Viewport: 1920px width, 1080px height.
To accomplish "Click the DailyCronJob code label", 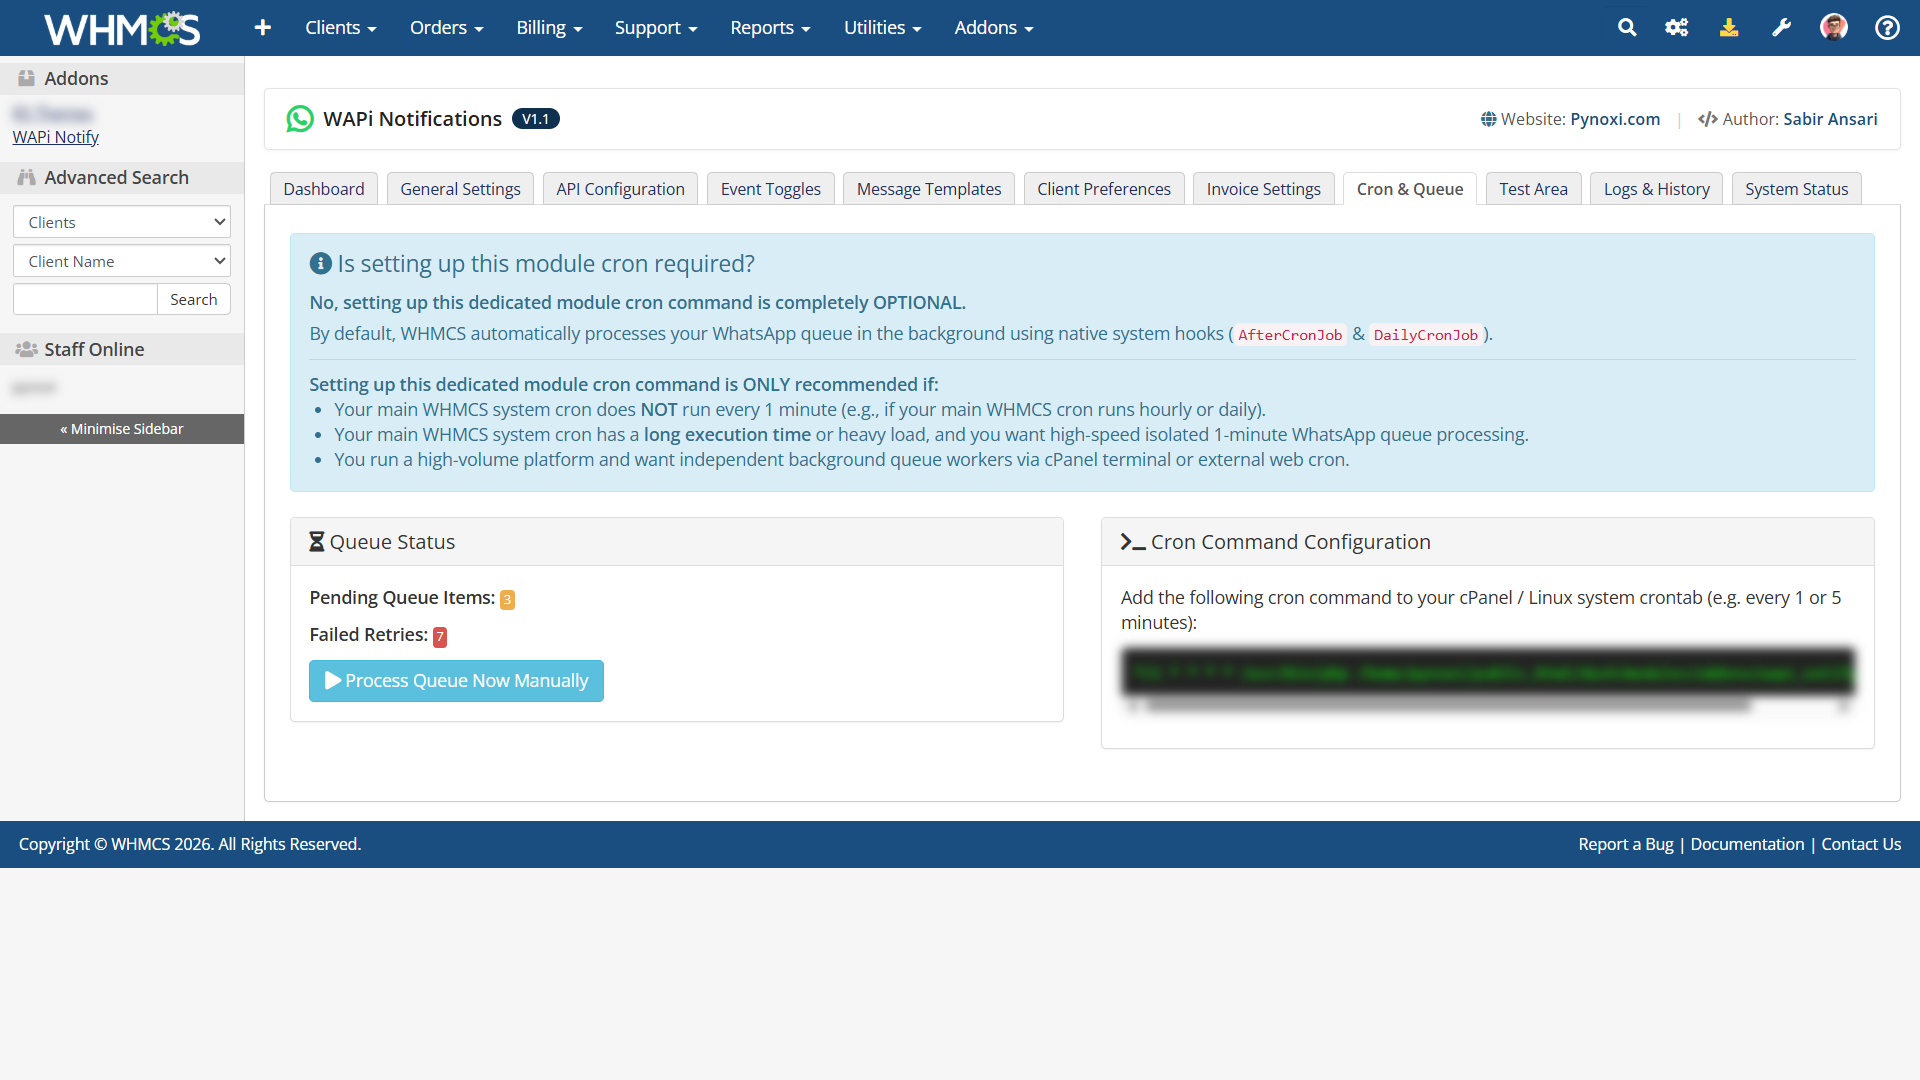I will coord(1425,335).
